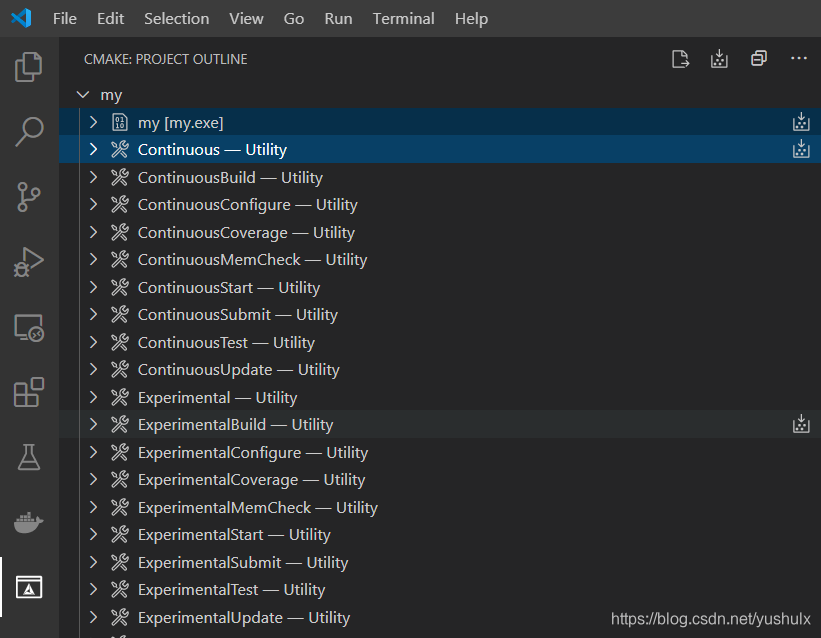The width and height of the screenshot is (821, 638).
Task: Open Source Control view in activity bar
Action: [x=29, y=197]
